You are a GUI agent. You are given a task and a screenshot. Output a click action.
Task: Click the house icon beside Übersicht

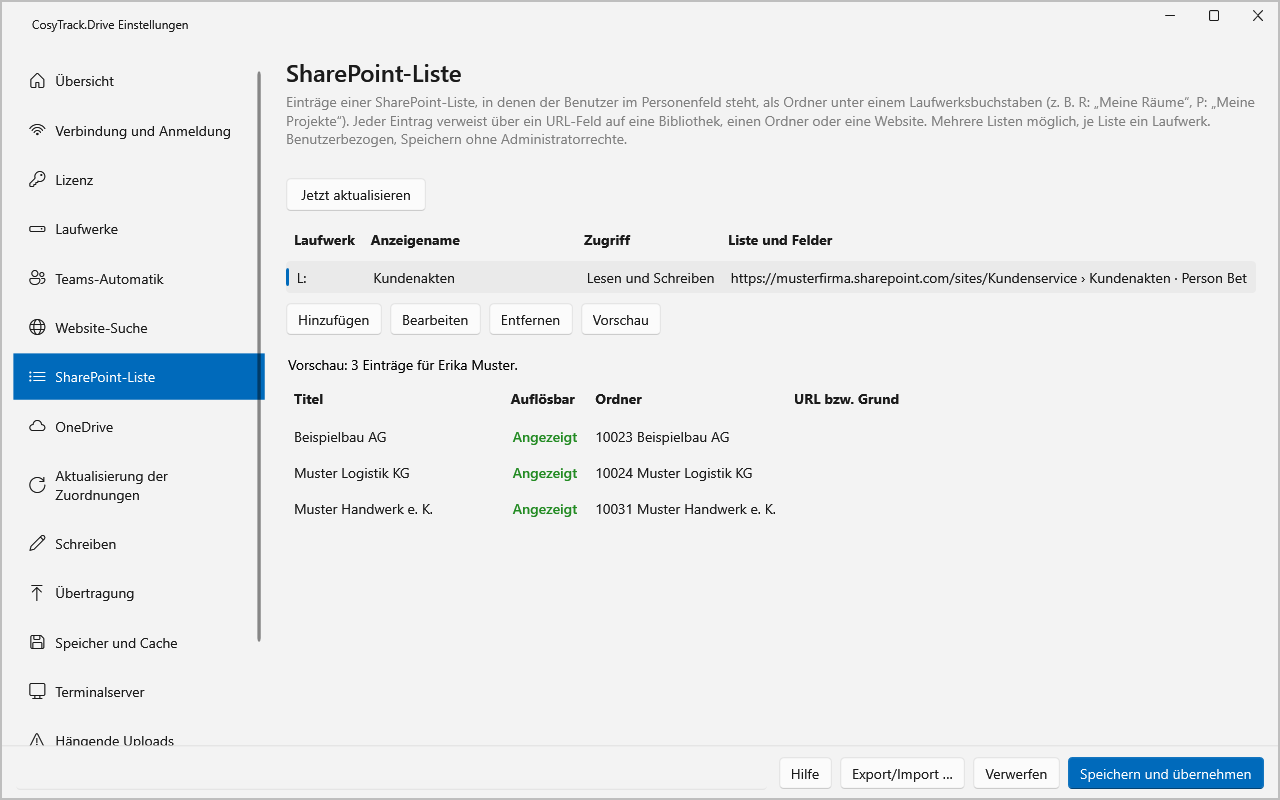point(37,81)
